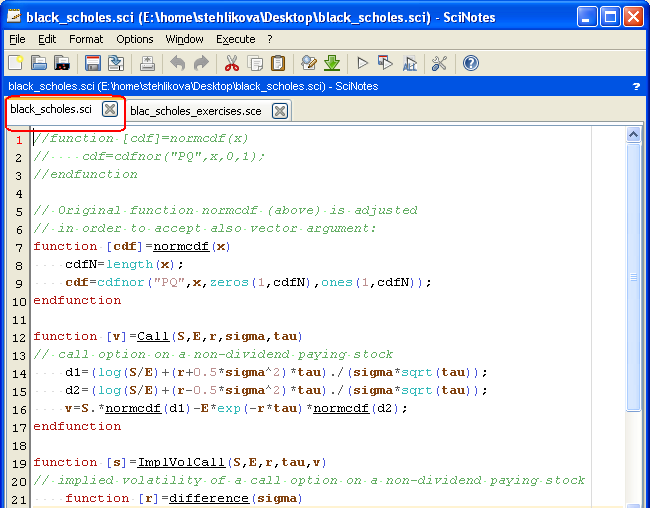Screen dimensions: 650x508
Task: Click the Copy icon in toolbar
Action: pyautogui.click(x=255, y=63)
